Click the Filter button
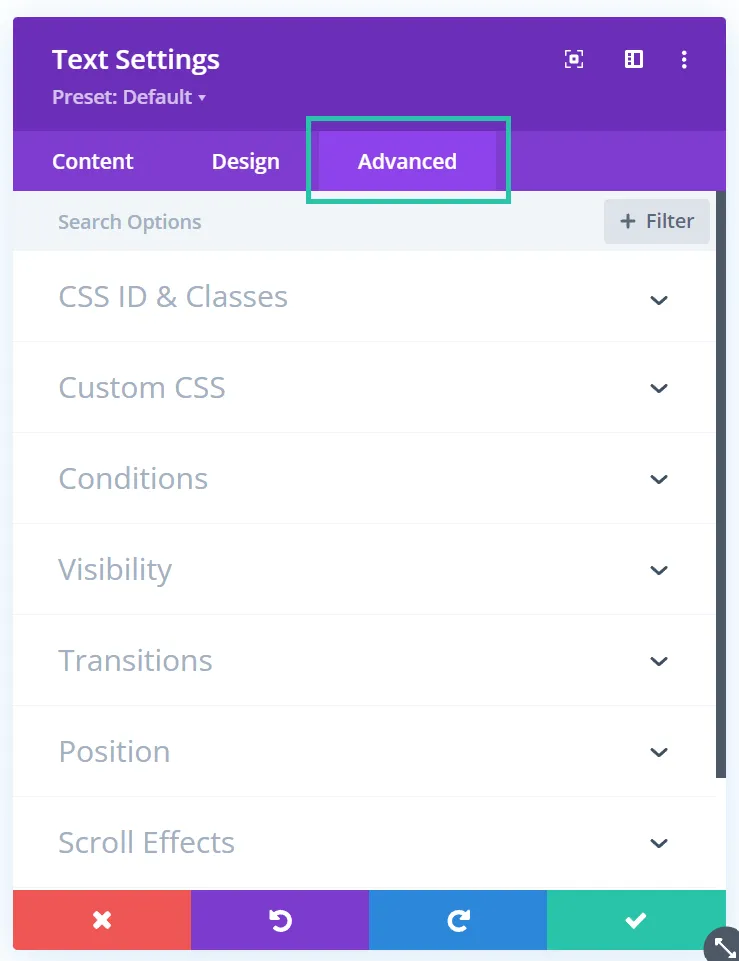 point(656,221)
